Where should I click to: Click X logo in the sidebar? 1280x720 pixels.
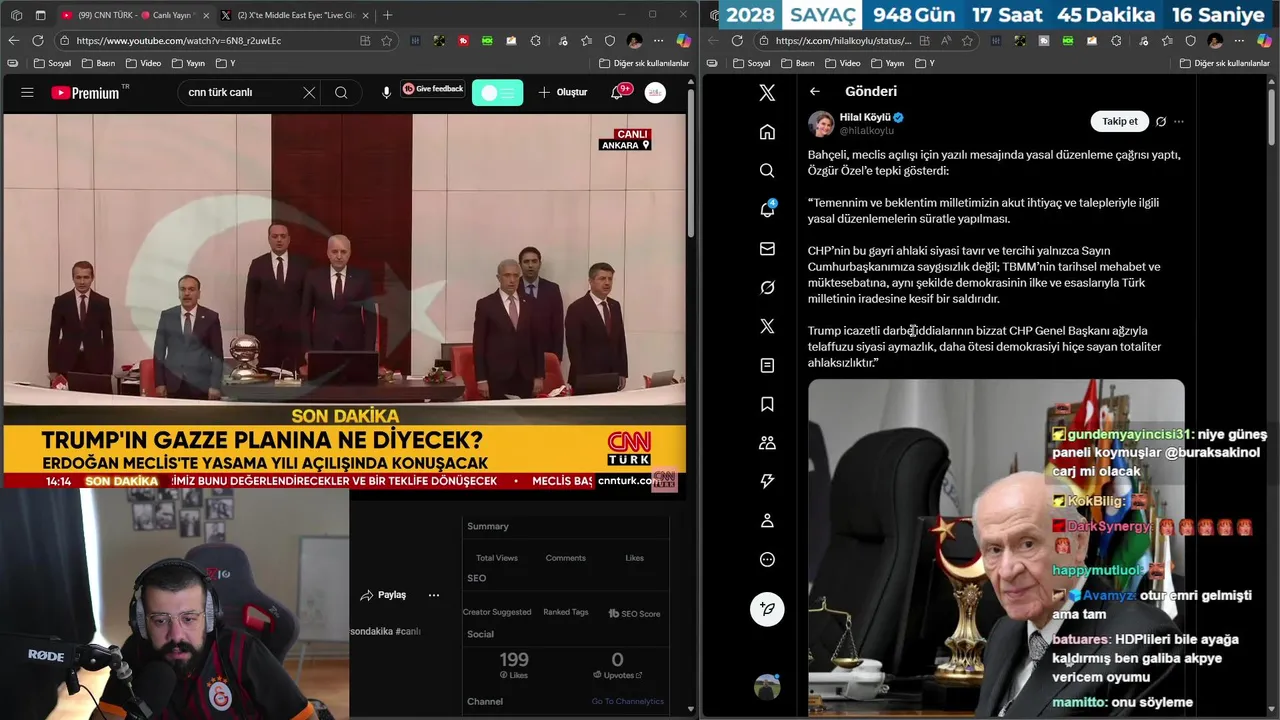pos(767,93)
